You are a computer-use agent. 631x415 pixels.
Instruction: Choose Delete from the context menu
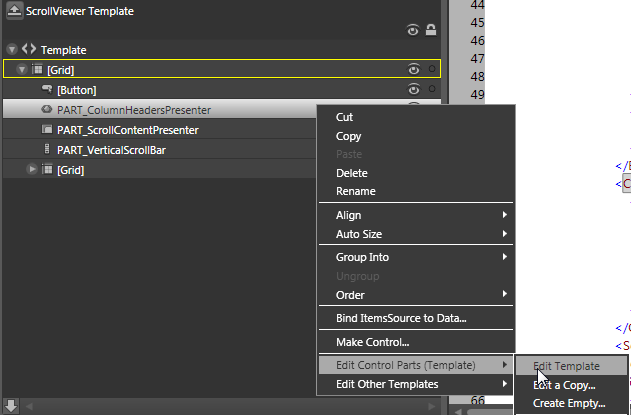(x=416, y=173)
